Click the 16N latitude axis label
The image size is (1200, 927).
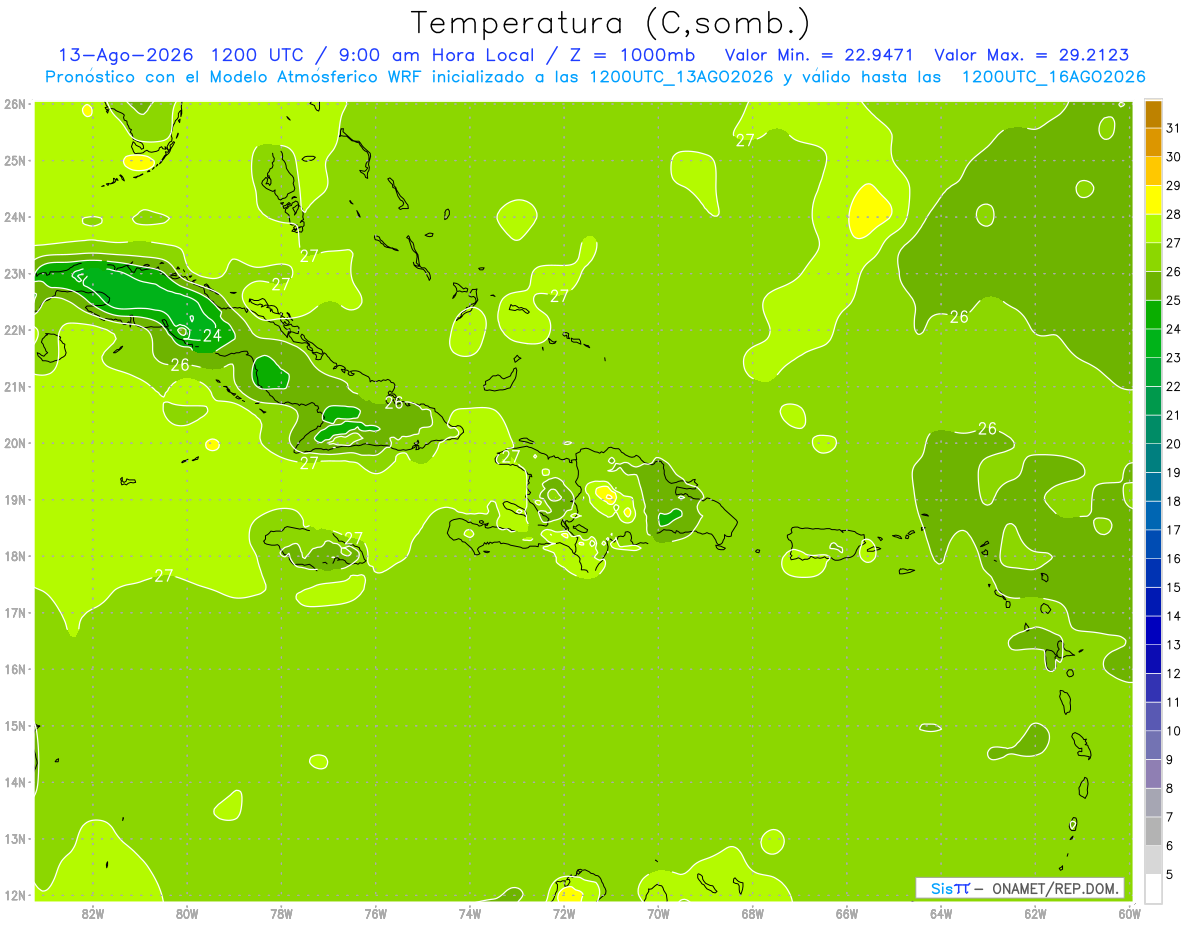tap(14, 669)
